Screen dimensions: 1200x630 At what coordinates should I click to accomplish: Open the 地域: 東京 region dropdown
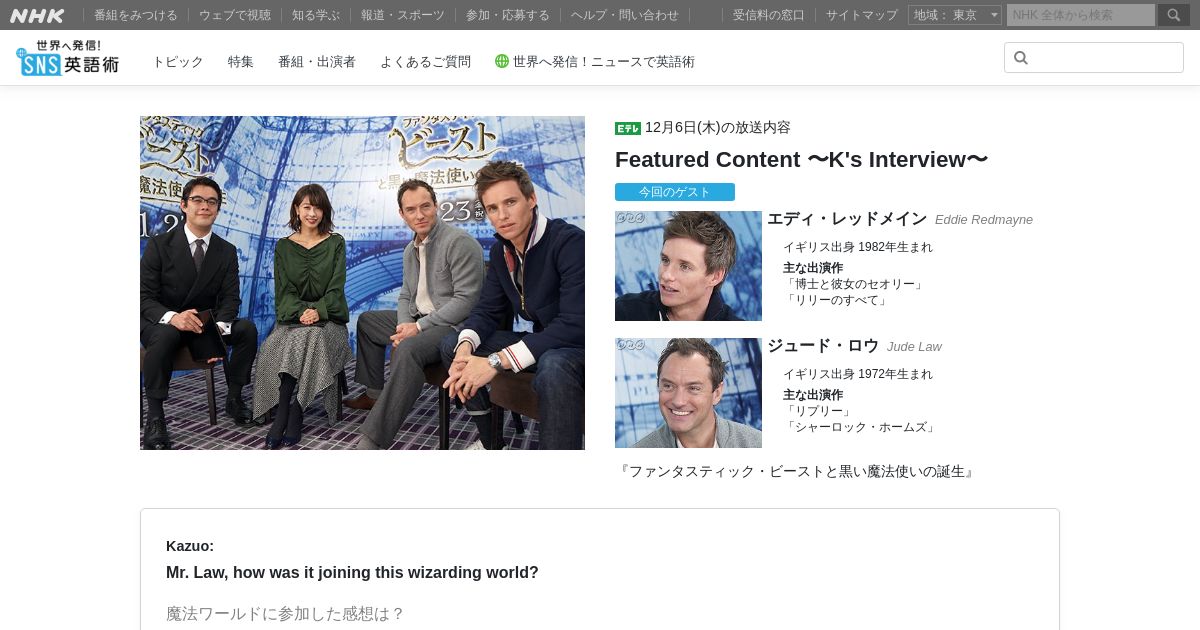click(x=955, y=15)
